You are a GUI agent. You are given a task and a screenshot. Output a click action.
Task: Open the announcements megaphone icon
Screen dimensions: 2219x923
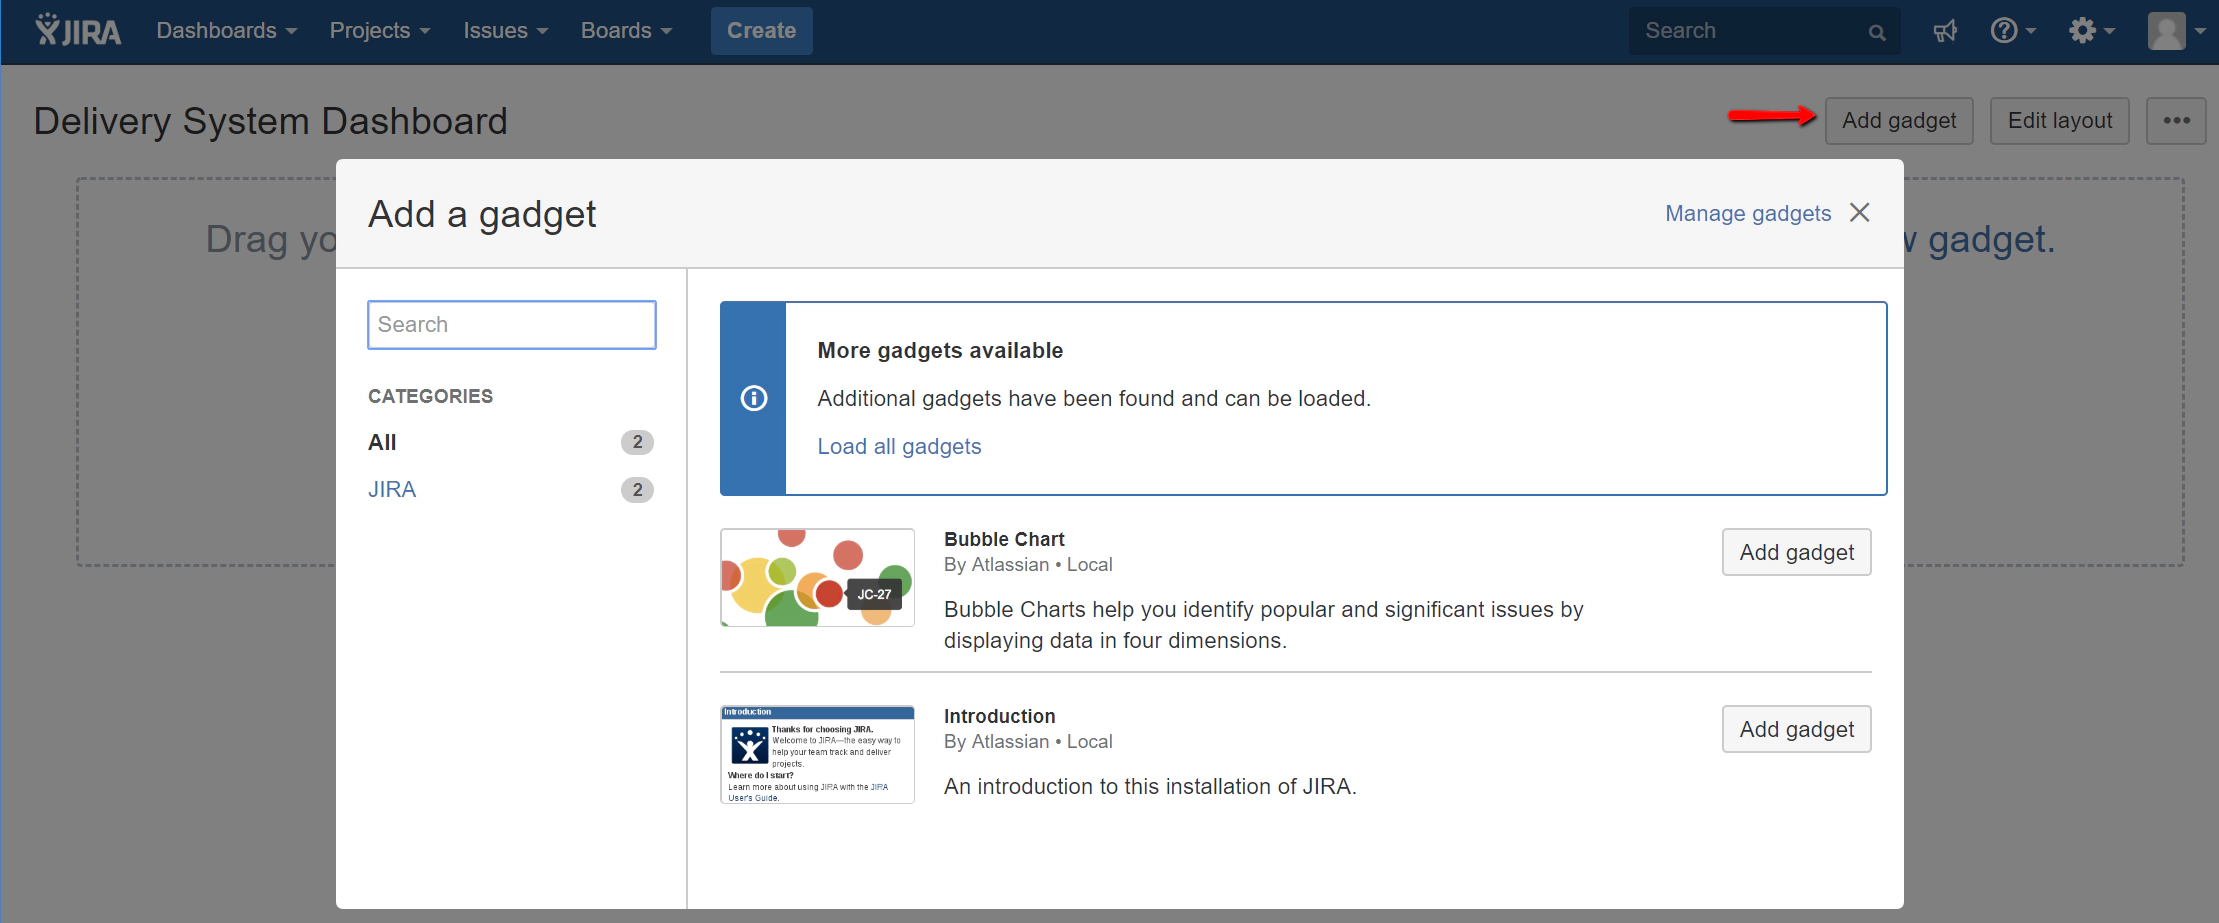click(1944, 30)
